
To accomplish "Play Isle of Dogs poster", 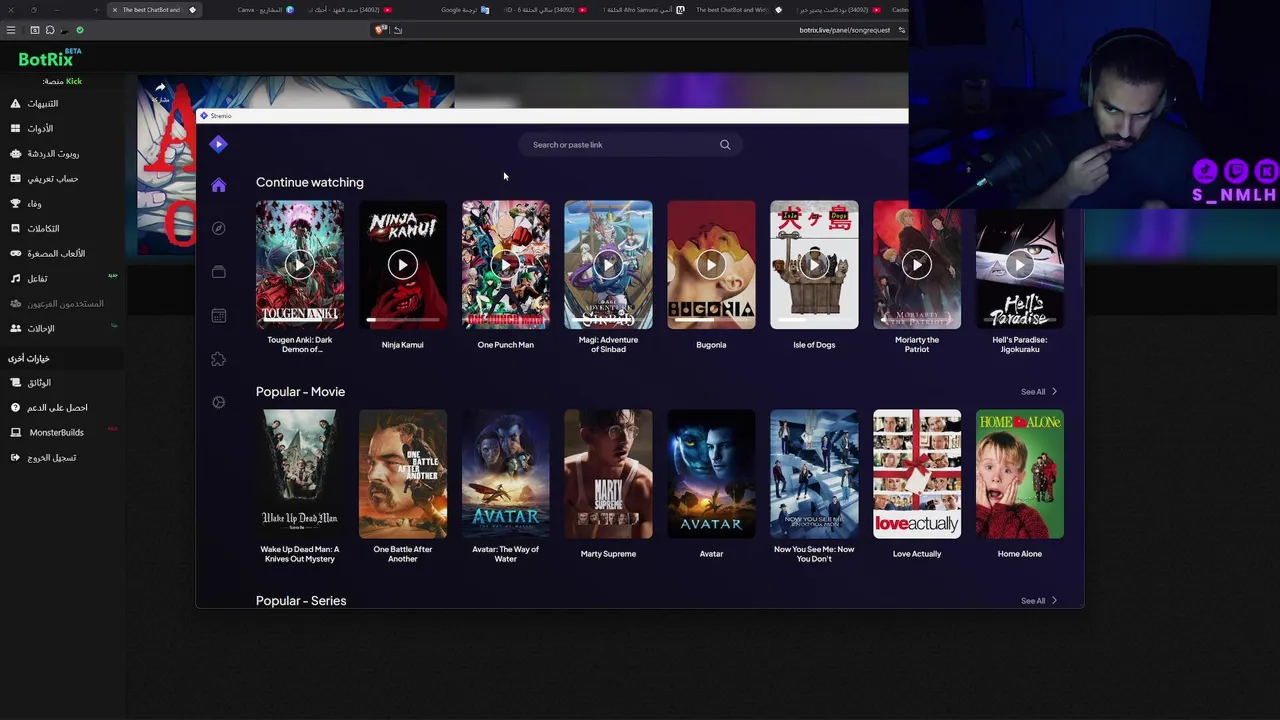I will click(x=814, y=265).
